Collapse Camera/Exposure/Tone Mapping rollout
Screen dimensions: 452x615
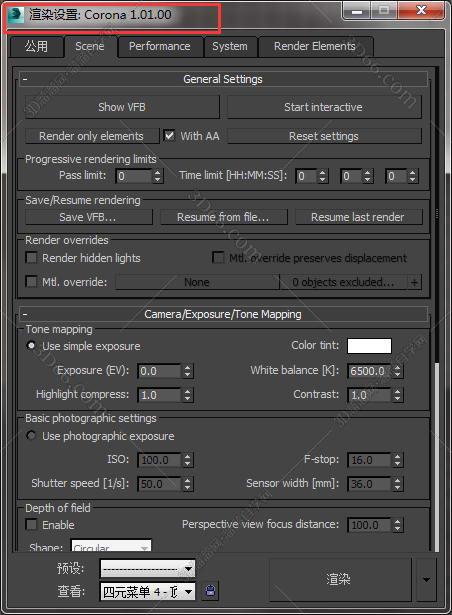tap(223, 314)
